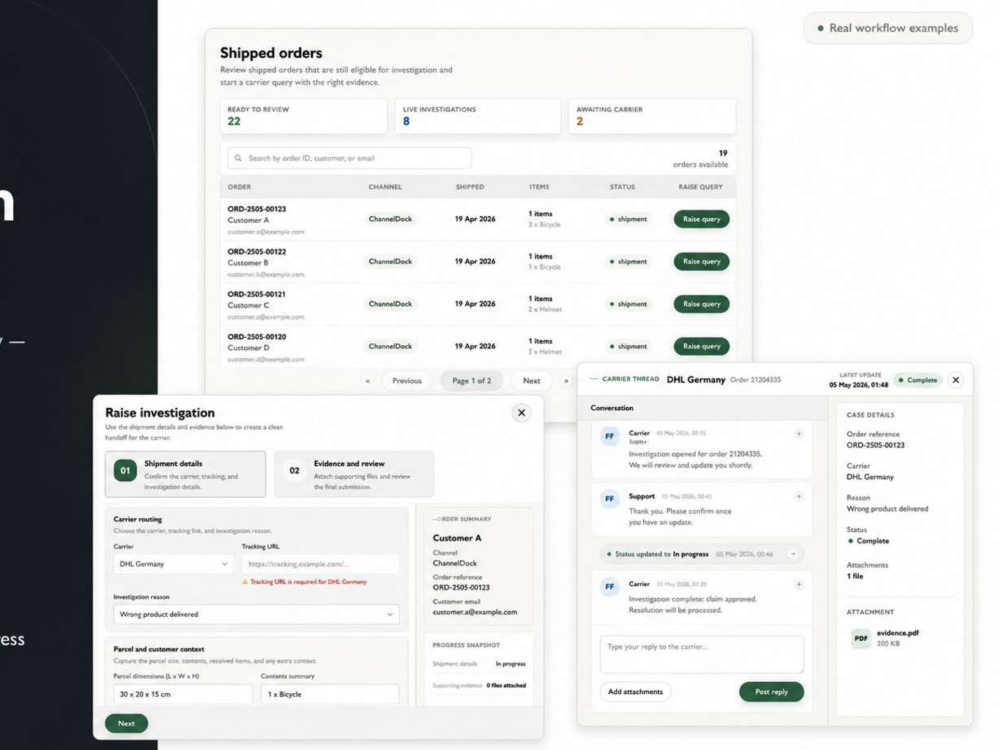
Task: Click the Add attachments button
Action: [x=635, y=692]
